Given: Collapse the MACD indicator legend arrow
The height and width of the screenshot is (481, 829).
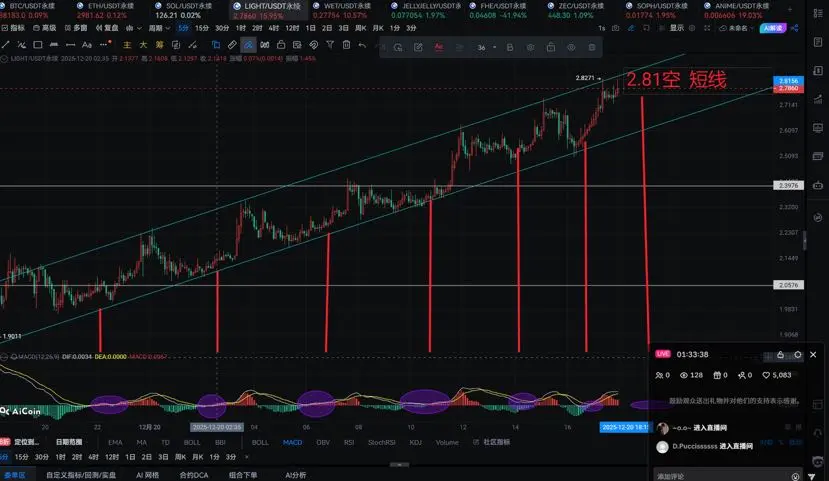Looking at the screenshot, I should pyautogui.click(x=4, y=357).
